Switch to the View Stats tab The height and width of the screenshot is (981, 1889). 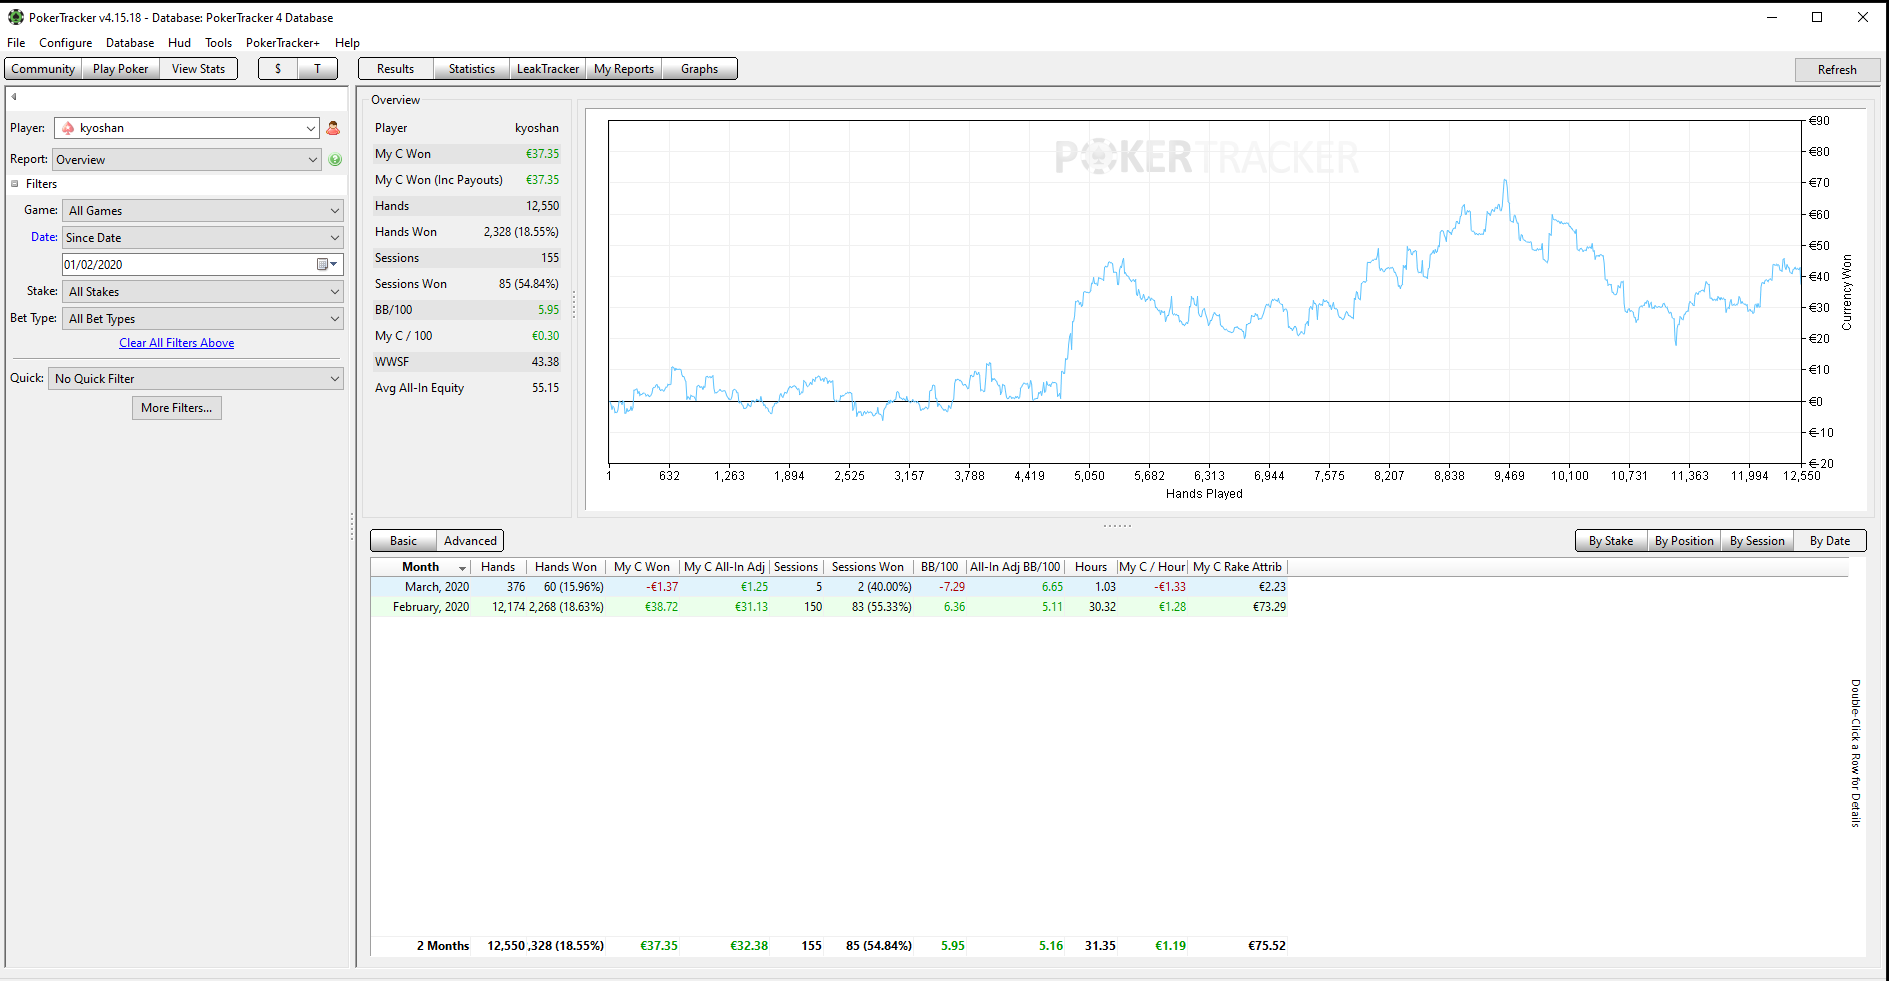tap(198, 69)
